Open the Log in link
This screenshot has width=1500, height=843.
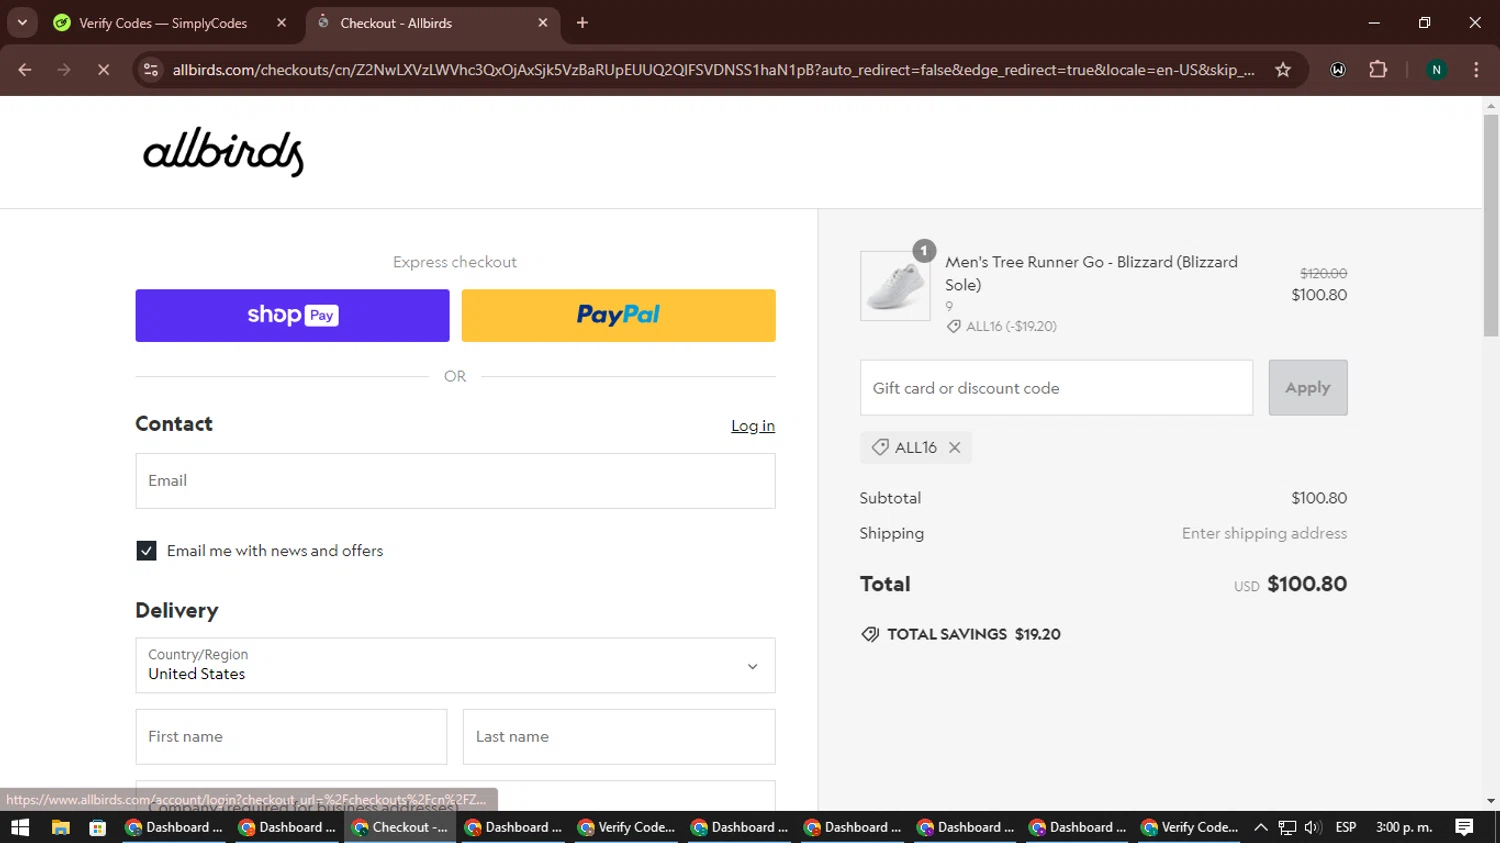[x=753, y=426]
